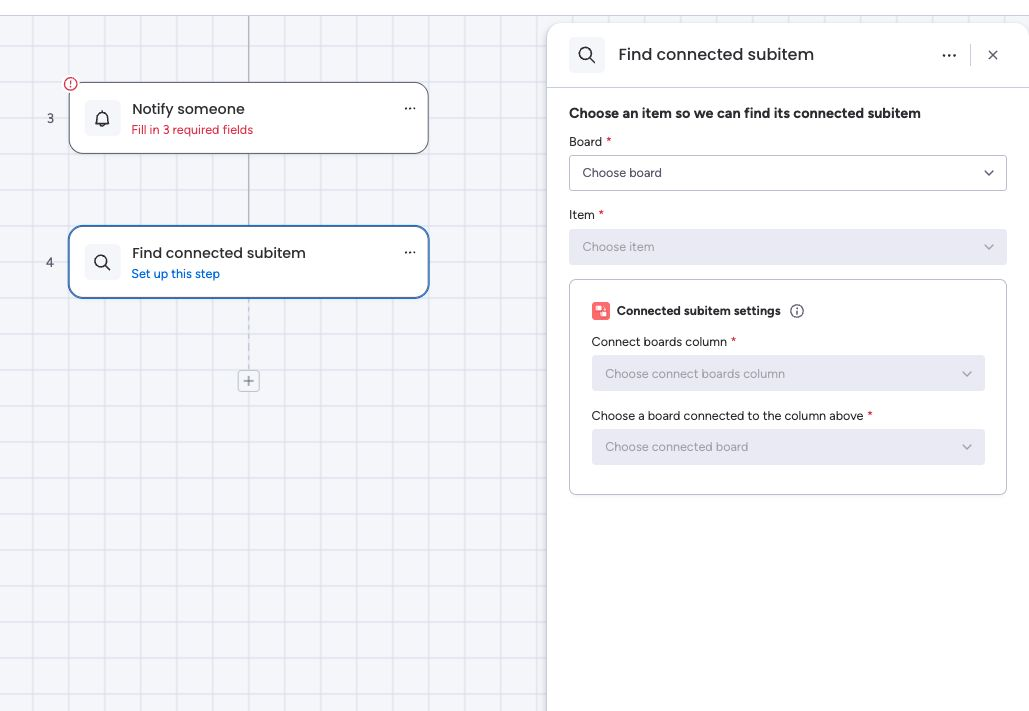
Task: Click the 'Set up this step' link
Action: click(175, 273)
